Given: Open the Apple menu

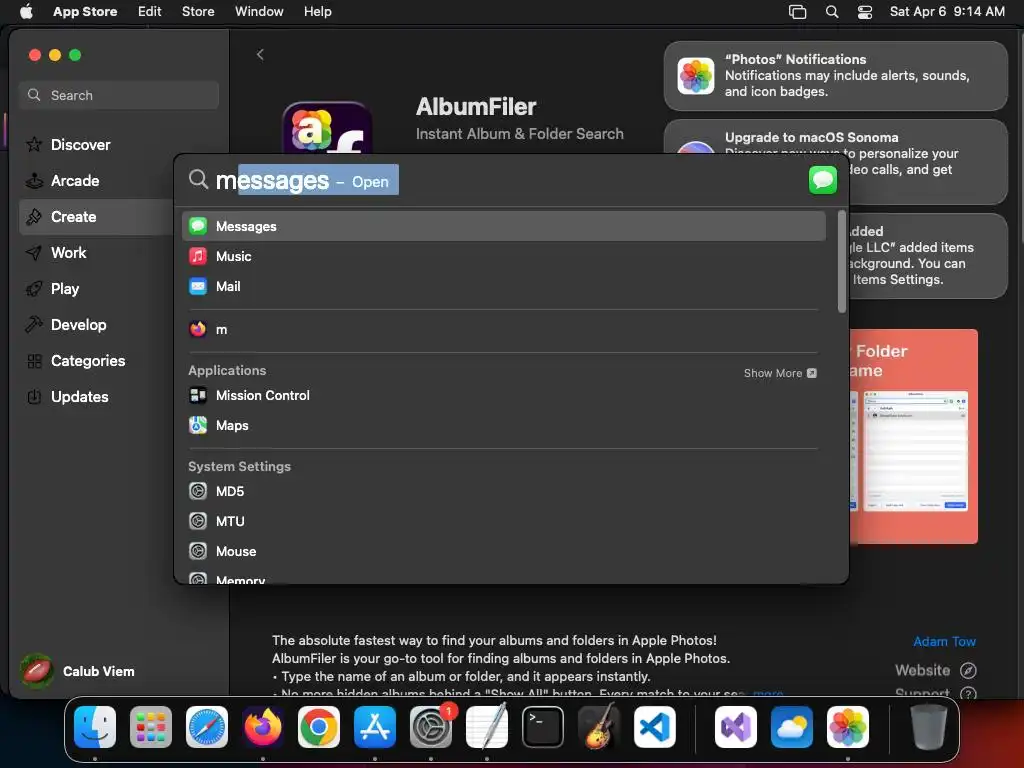Looking at the screenshot, I should (x=27, y=12).
